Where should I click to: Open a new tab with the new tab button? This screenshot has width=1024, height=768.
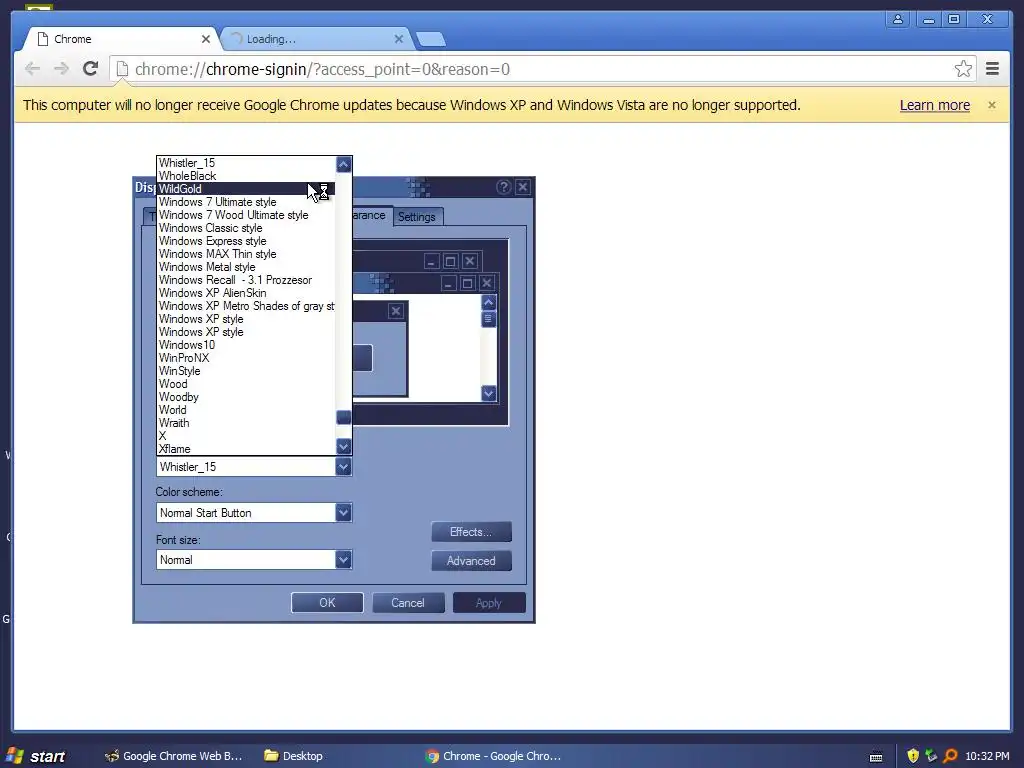tap(431, 39)
